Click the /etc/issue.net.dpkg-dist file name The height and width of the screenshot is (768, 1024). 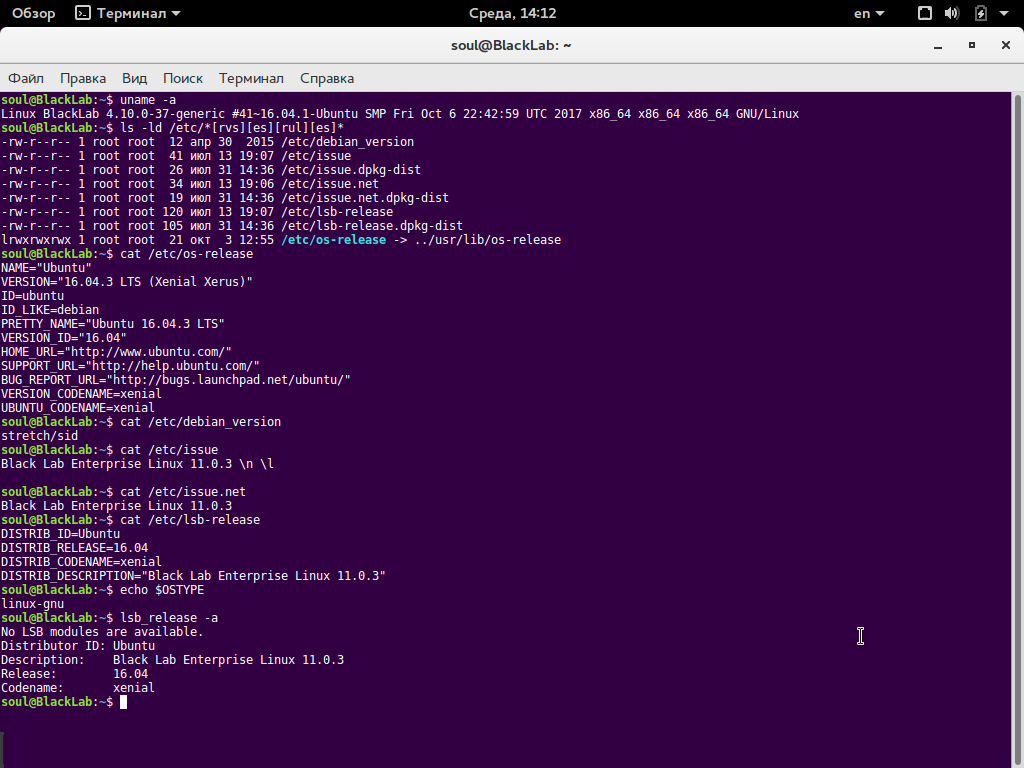point(365,198)
